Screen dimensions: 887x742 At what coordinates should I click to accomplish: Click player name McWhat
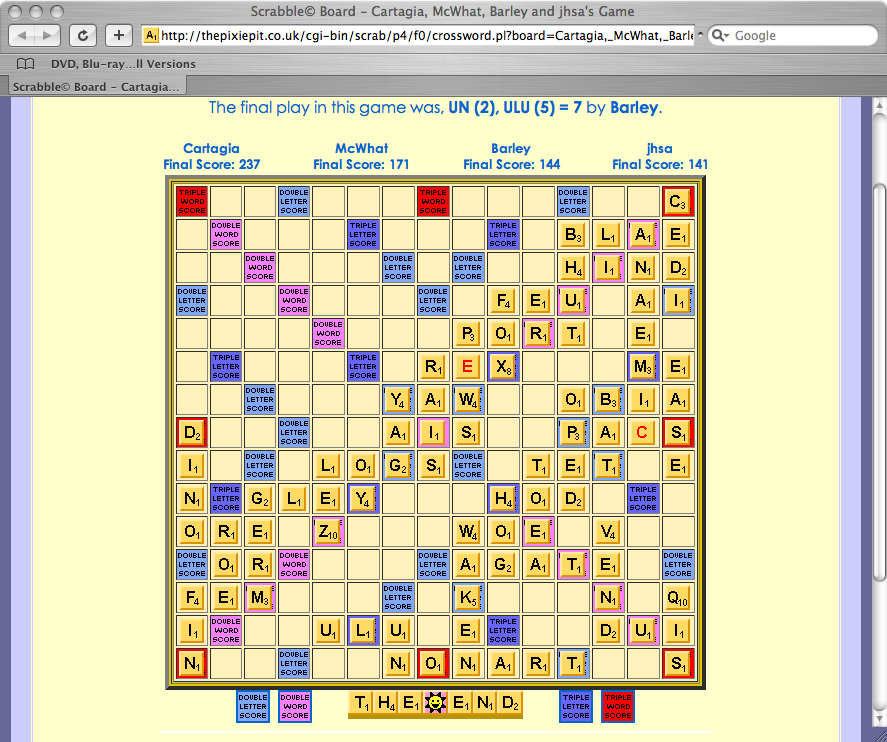(x=361, y=149)
